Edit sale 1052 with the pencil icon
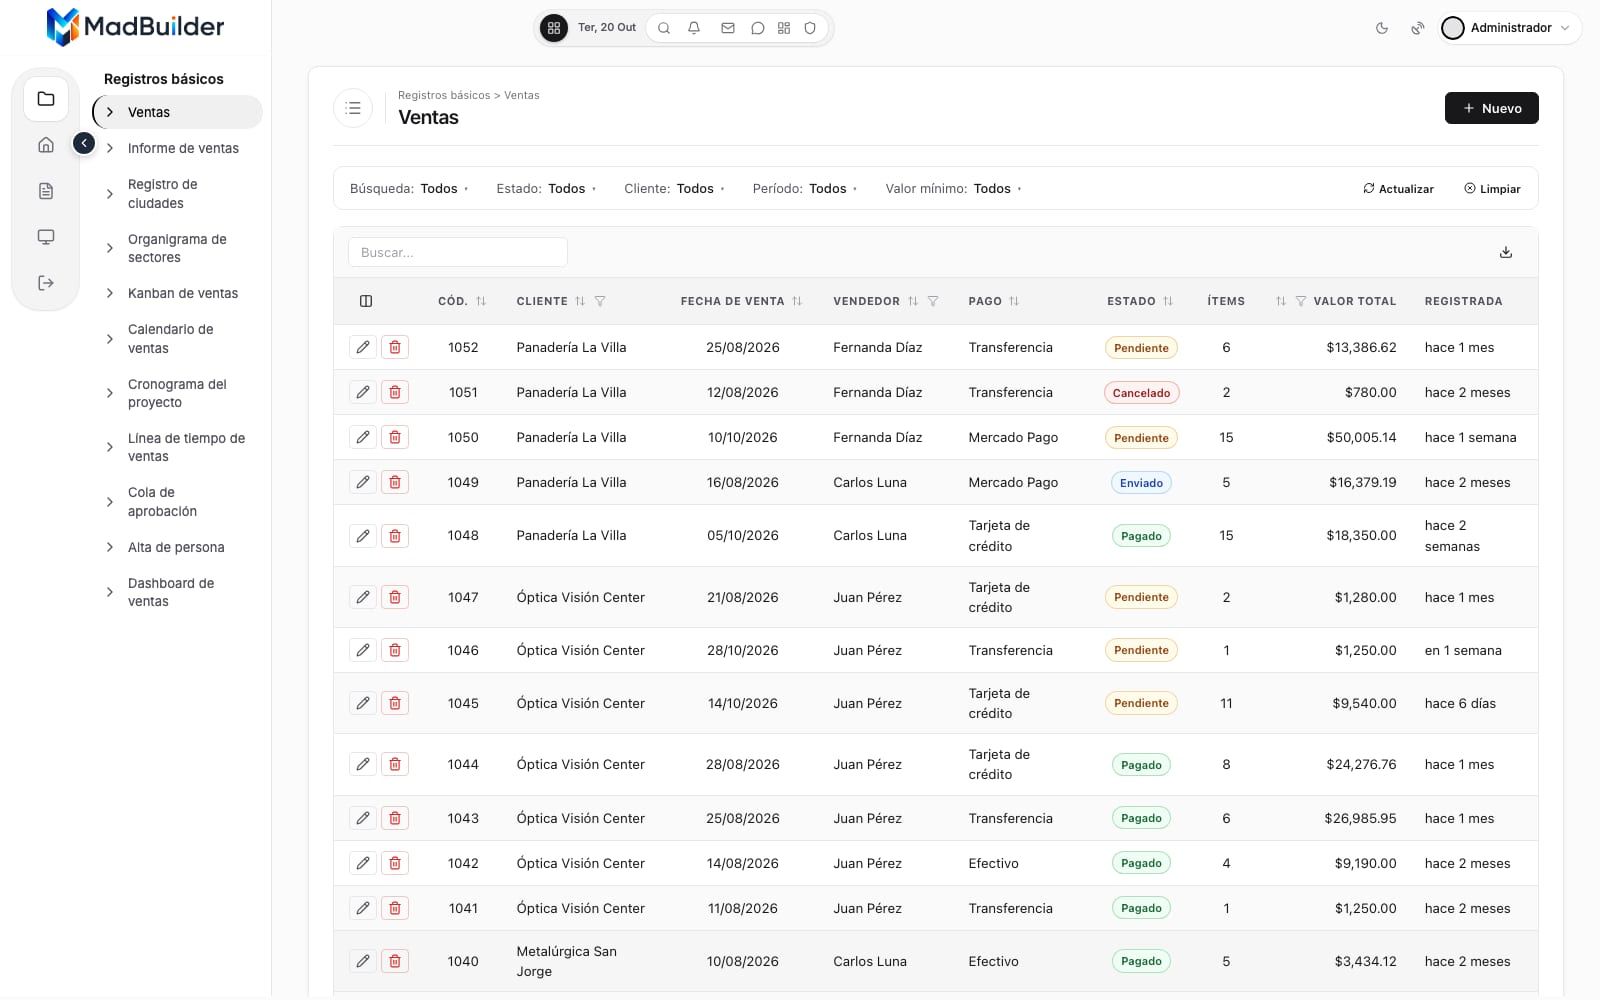1600x1000 pixels. [363, 347]
